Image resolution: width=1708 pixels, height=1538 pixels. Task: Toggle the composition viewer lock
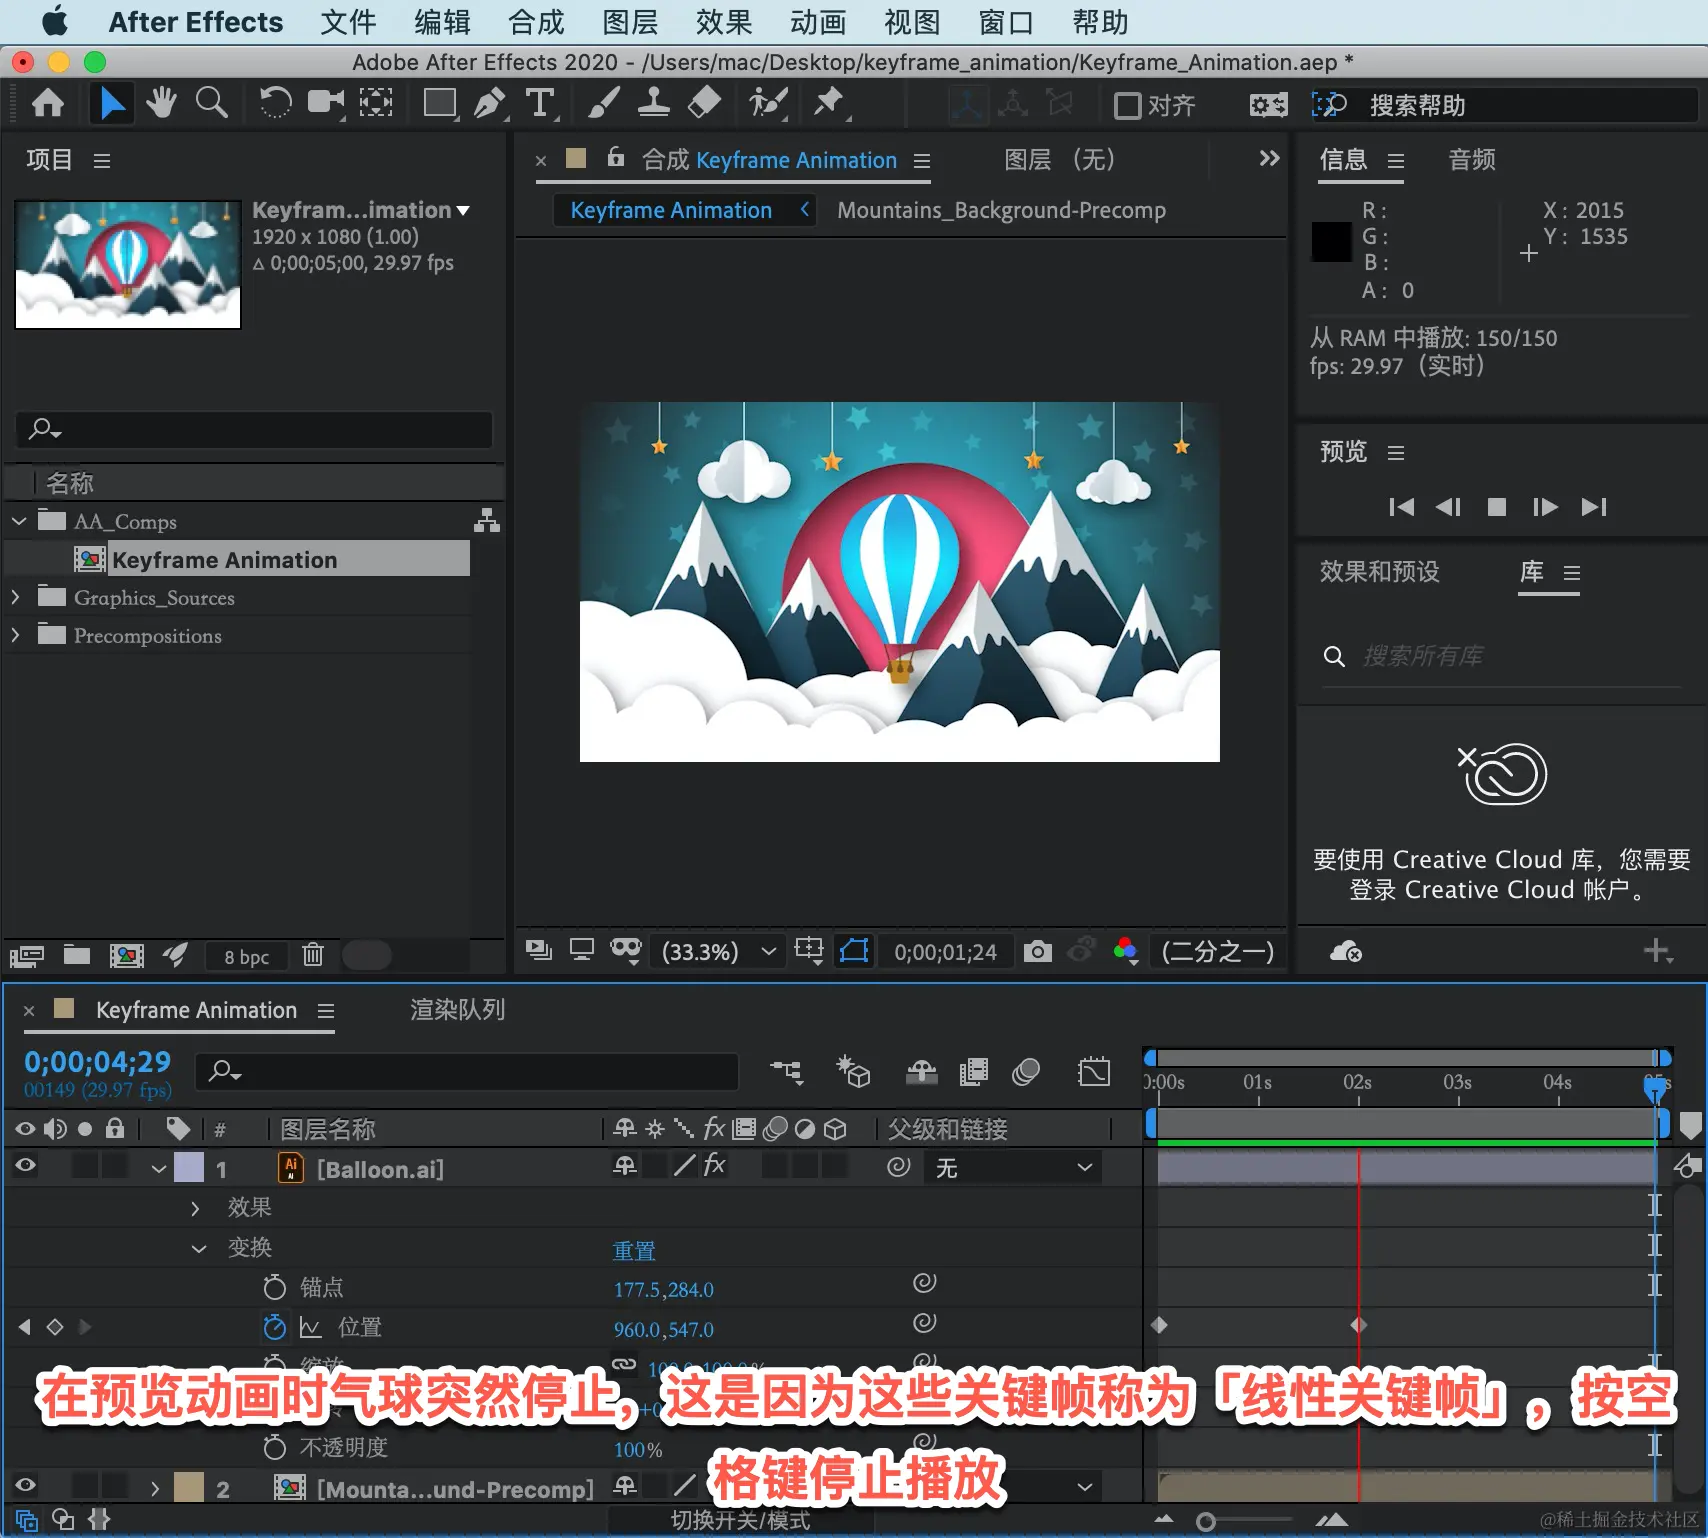click(616, 157)
